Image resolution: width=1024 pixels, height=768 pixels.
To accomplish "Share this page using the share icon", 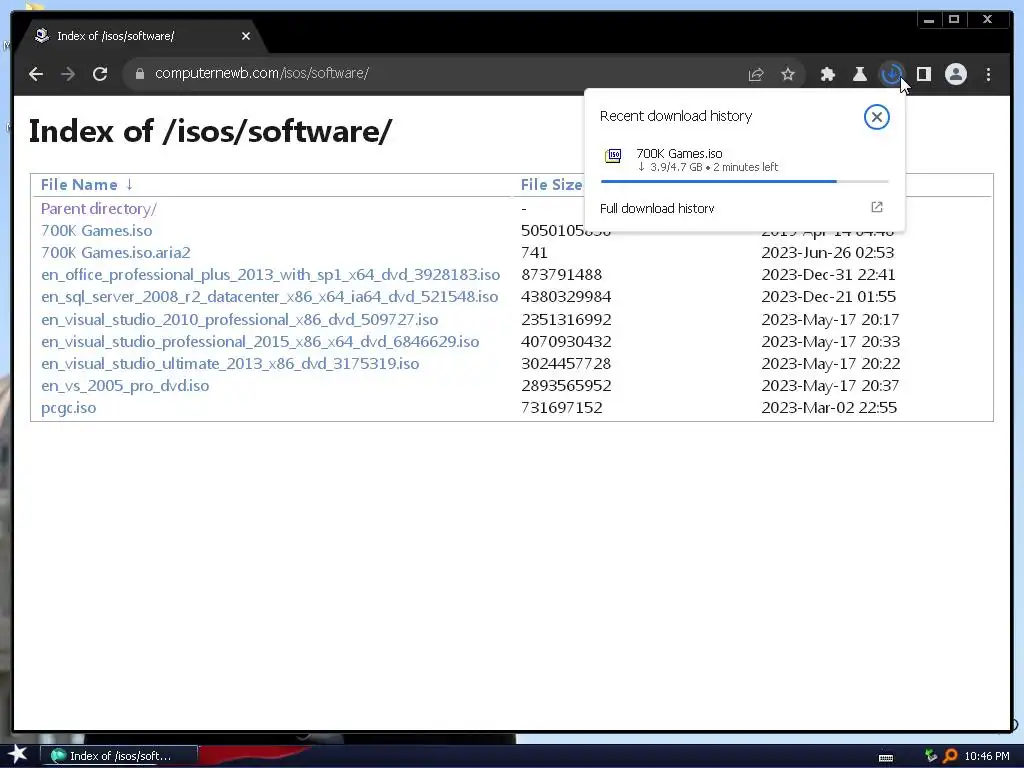I will [756, 74].
